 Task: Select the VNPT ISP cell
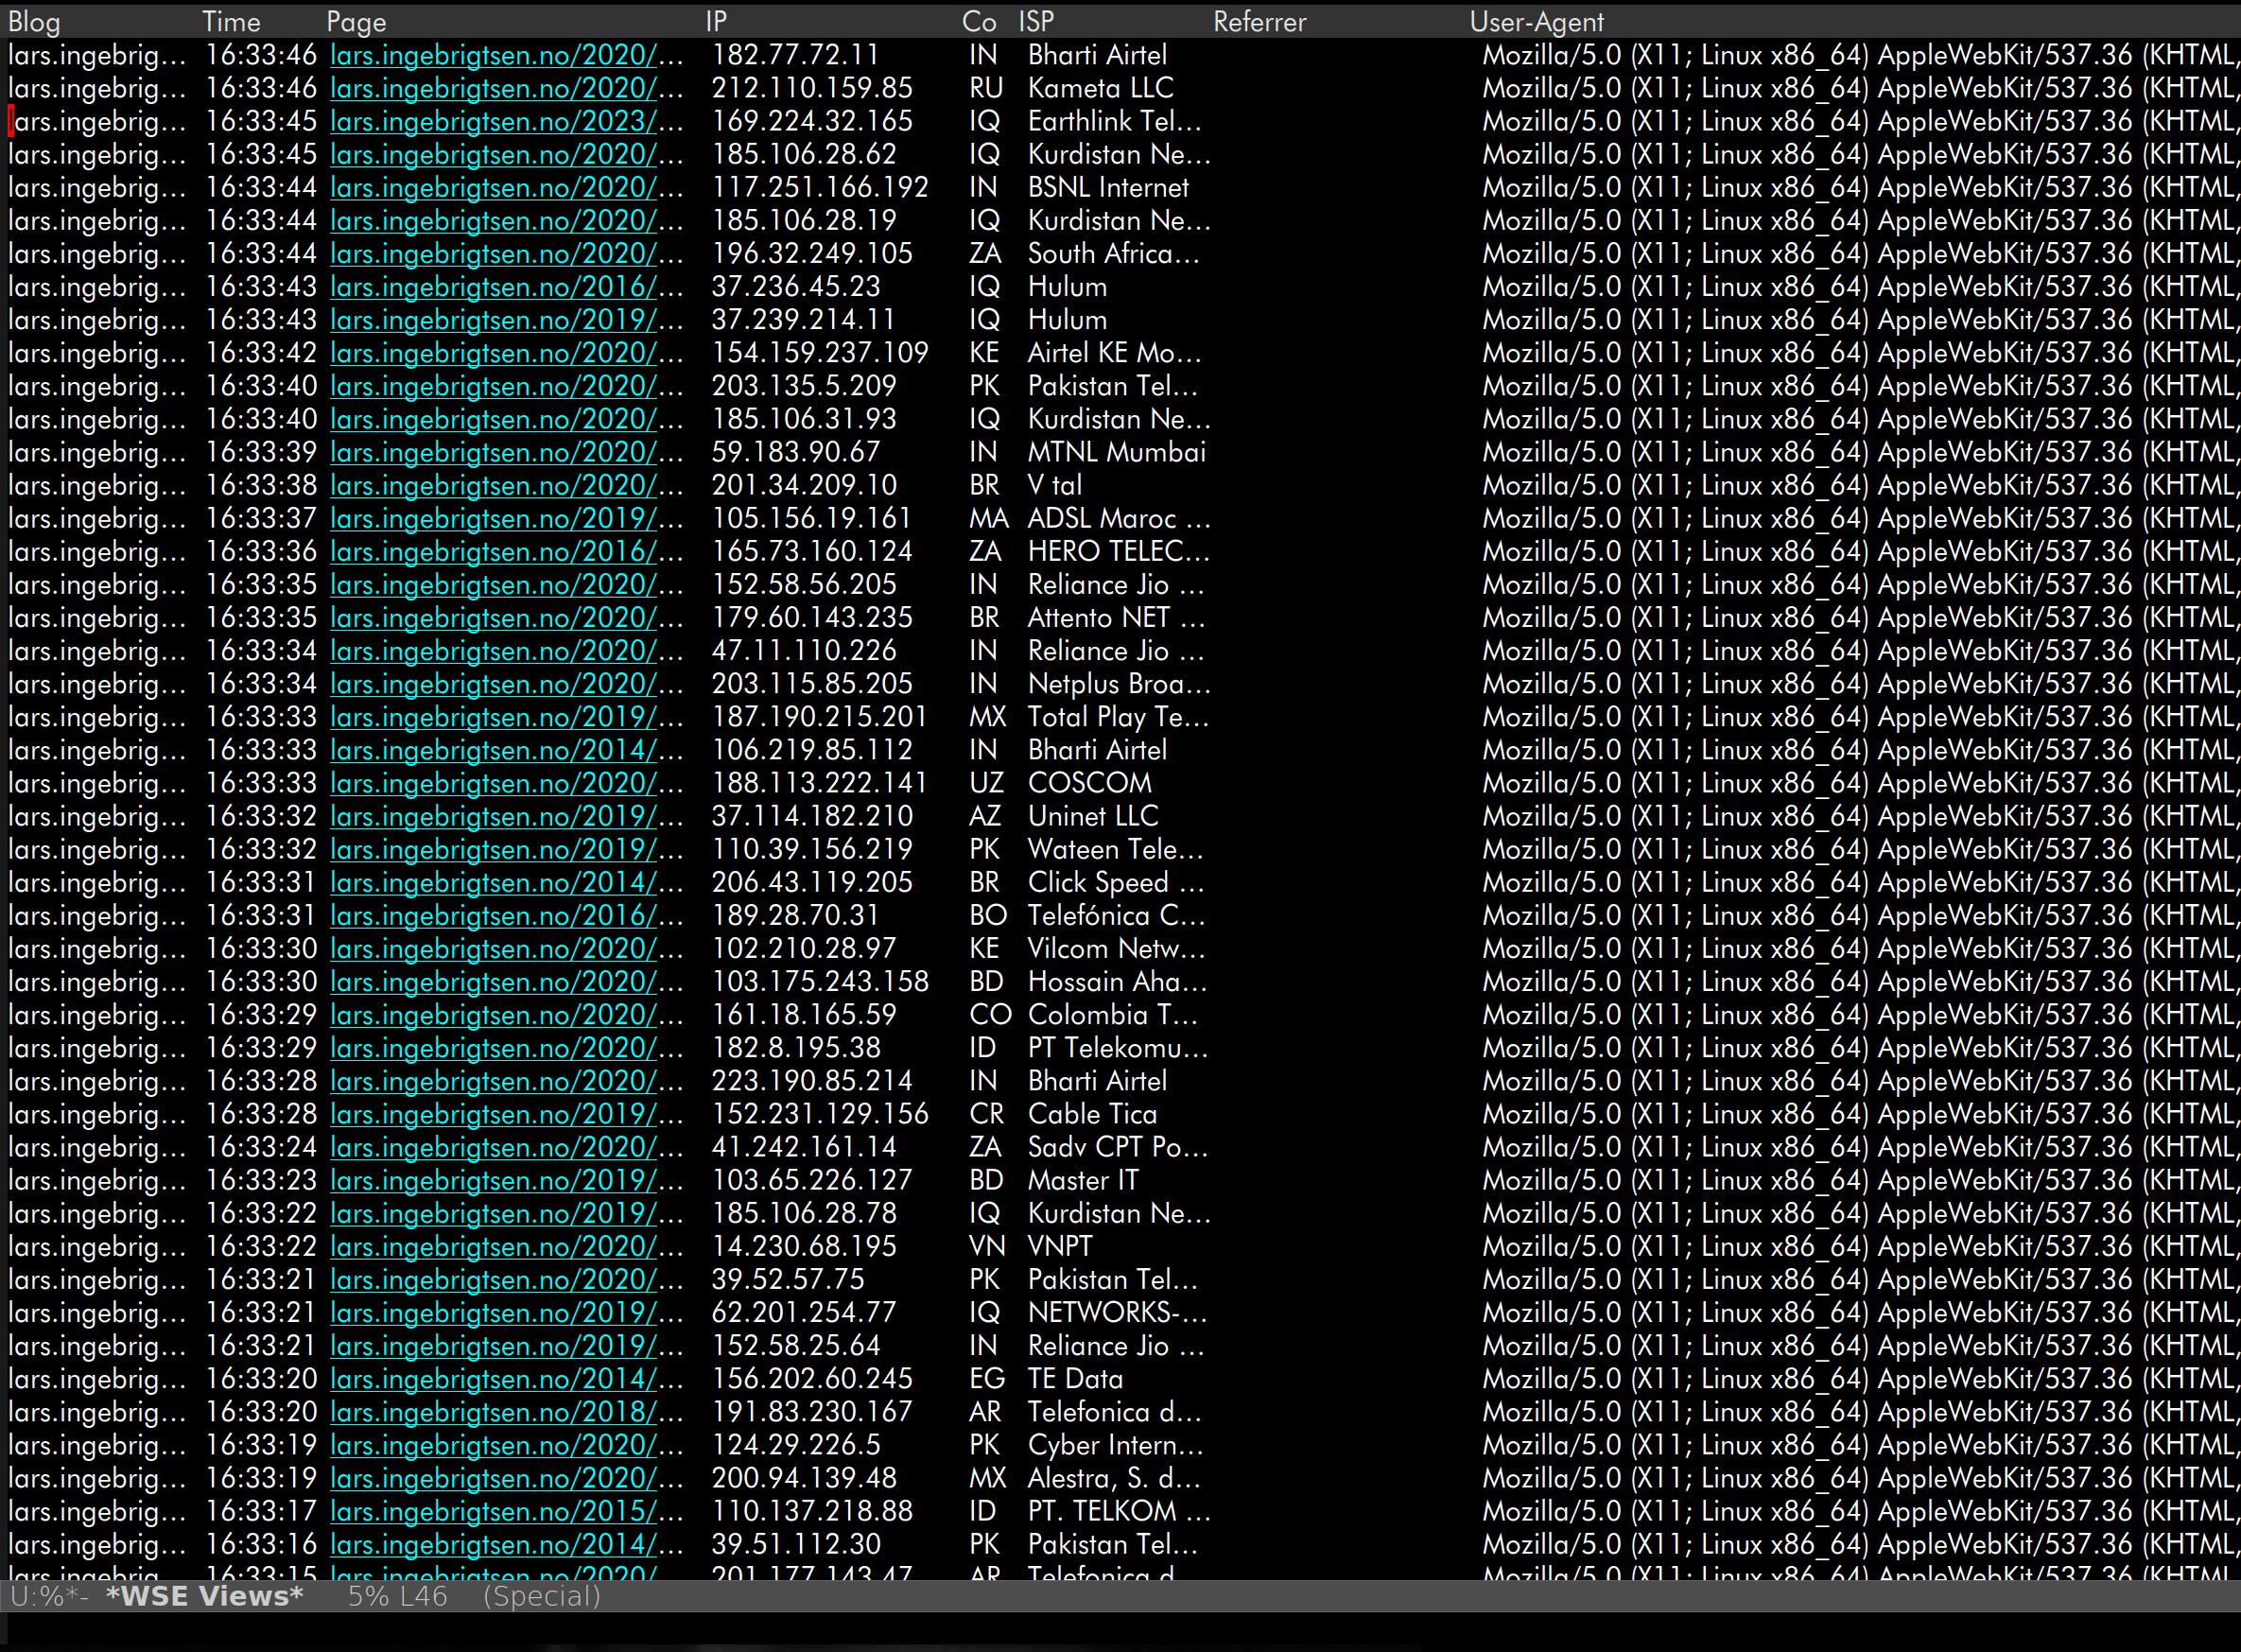pyautogui.click(x=1060, y=1246)
